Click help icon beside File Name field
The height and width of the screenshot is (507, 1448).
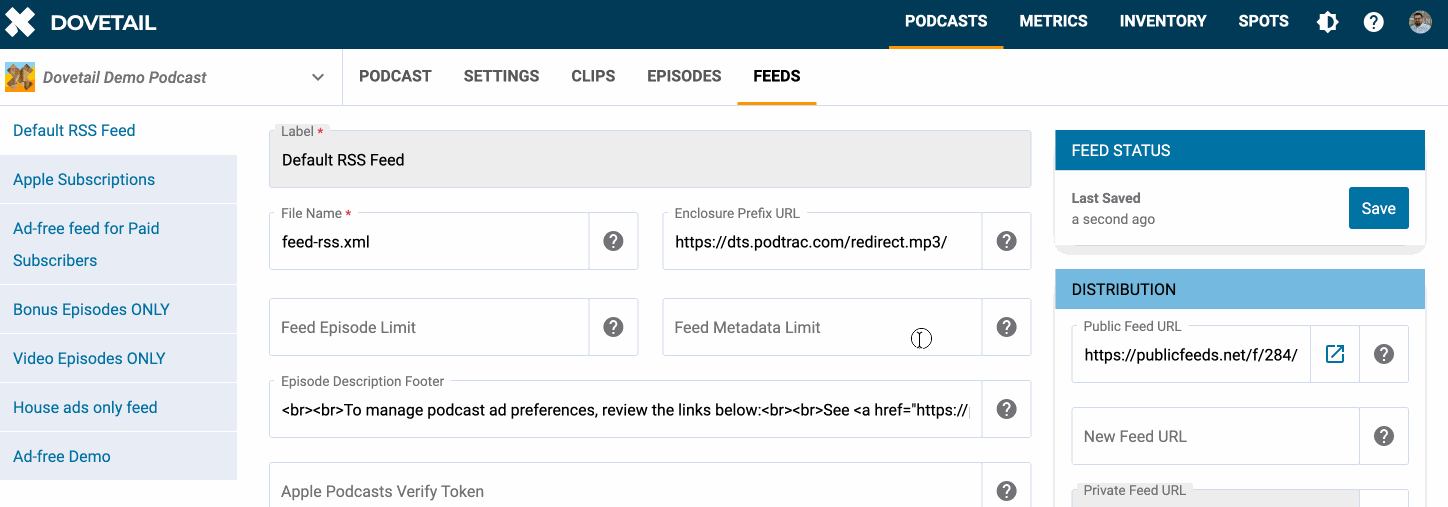613,241
